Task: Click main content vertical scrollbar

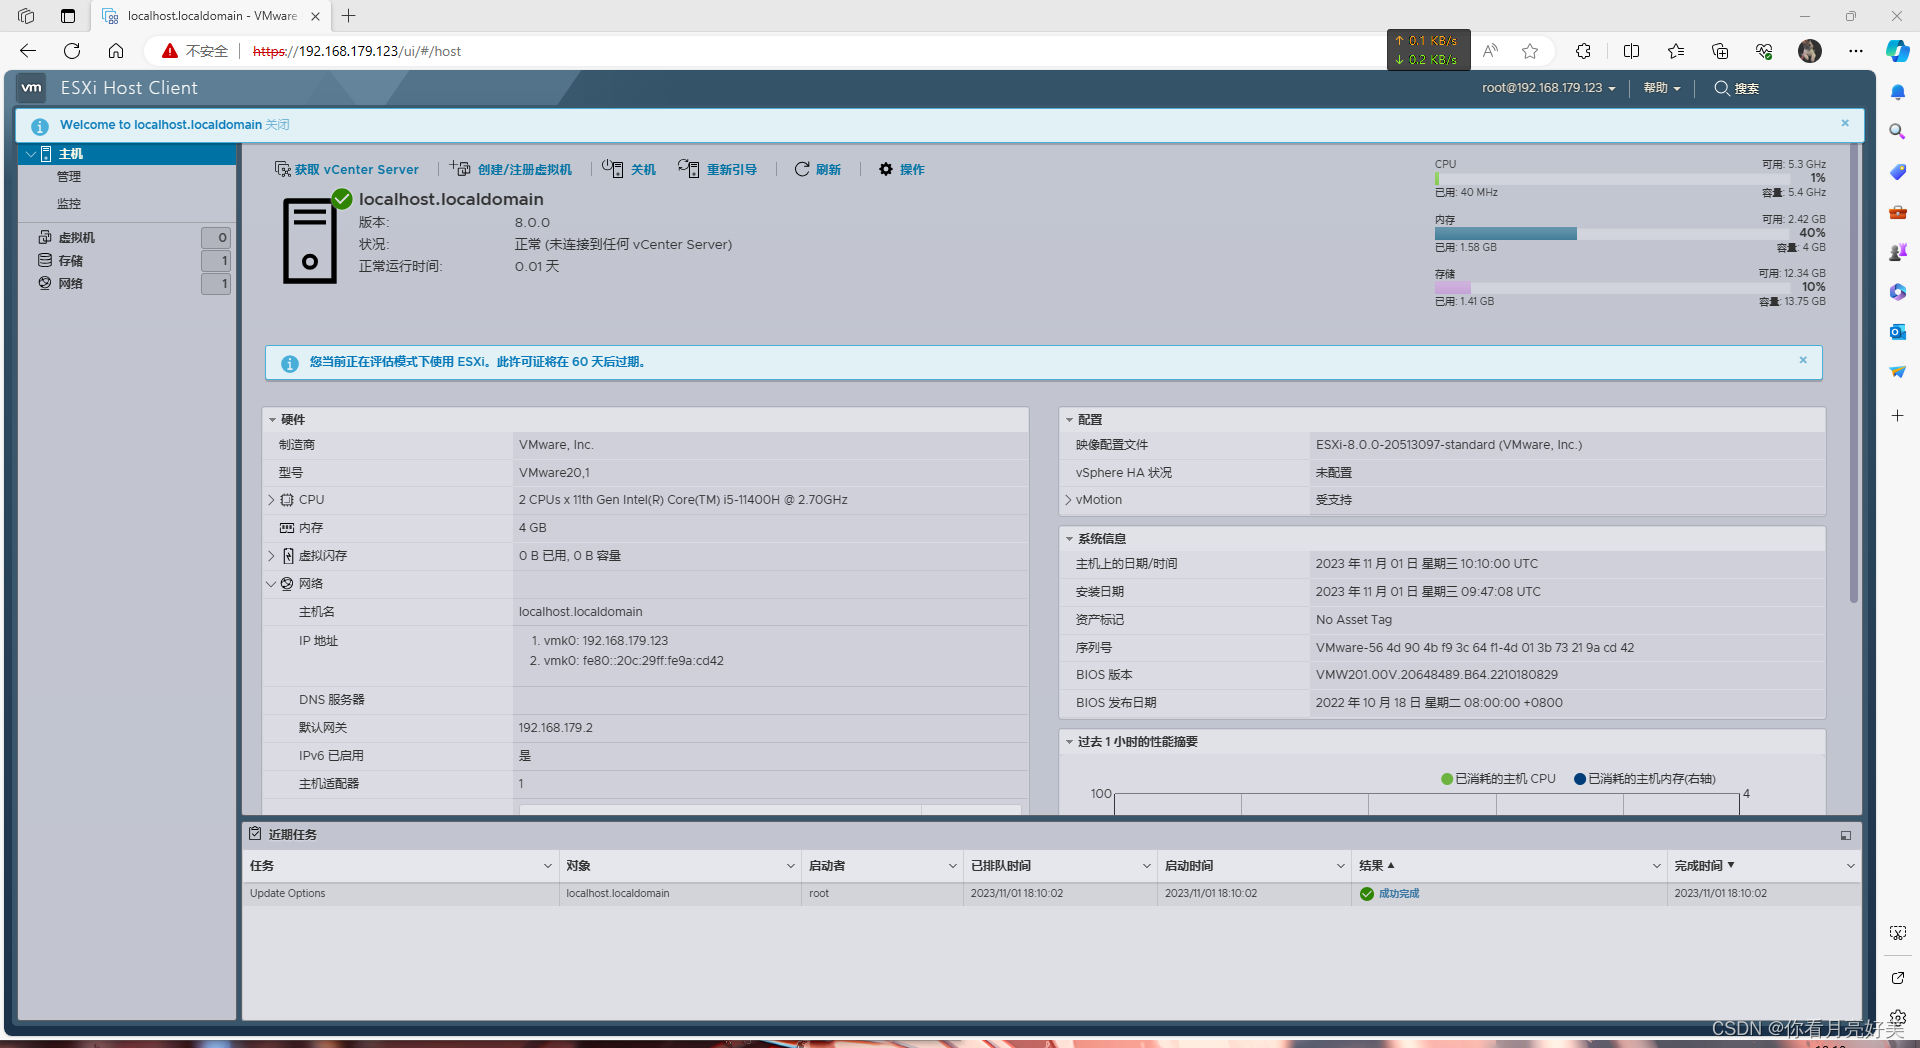Action: (1854, 375)
